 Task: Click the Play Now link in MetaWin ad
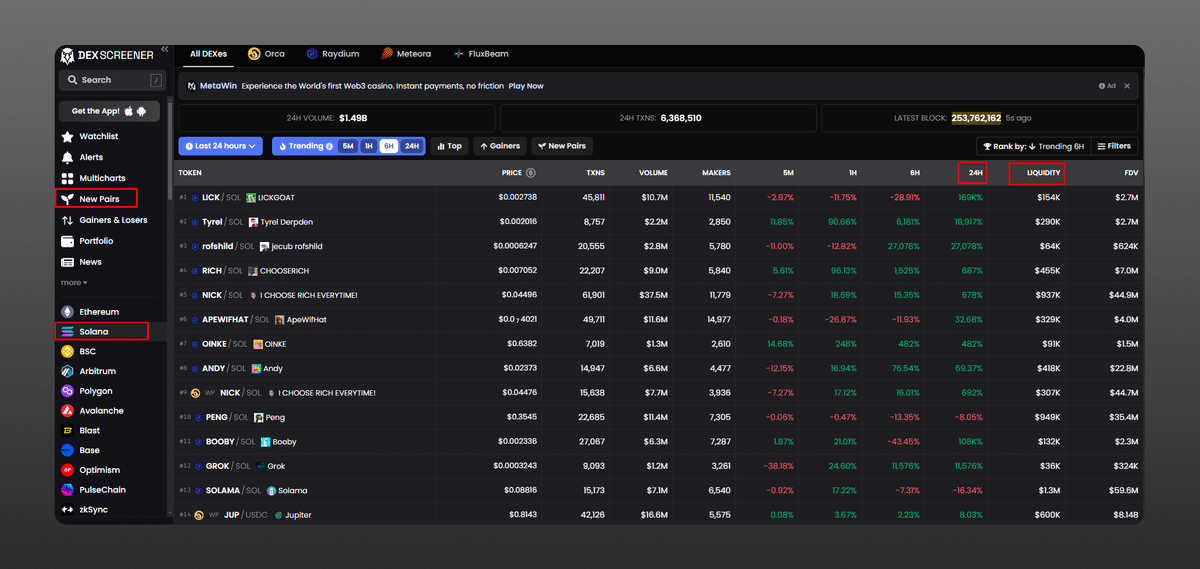(x=526, y=86)
